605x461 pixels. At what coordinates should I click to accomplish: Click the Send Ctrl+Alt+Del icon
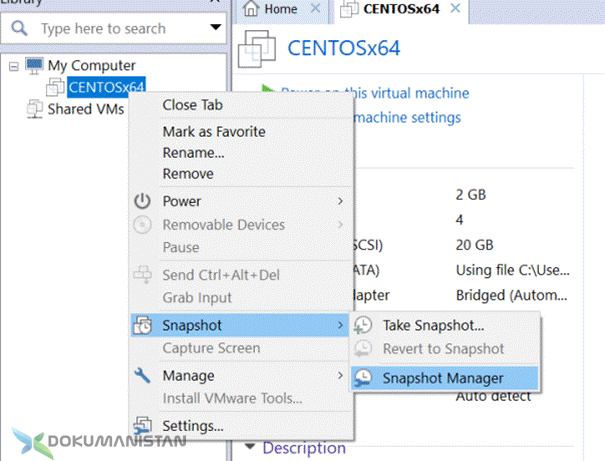coord(142,274)
